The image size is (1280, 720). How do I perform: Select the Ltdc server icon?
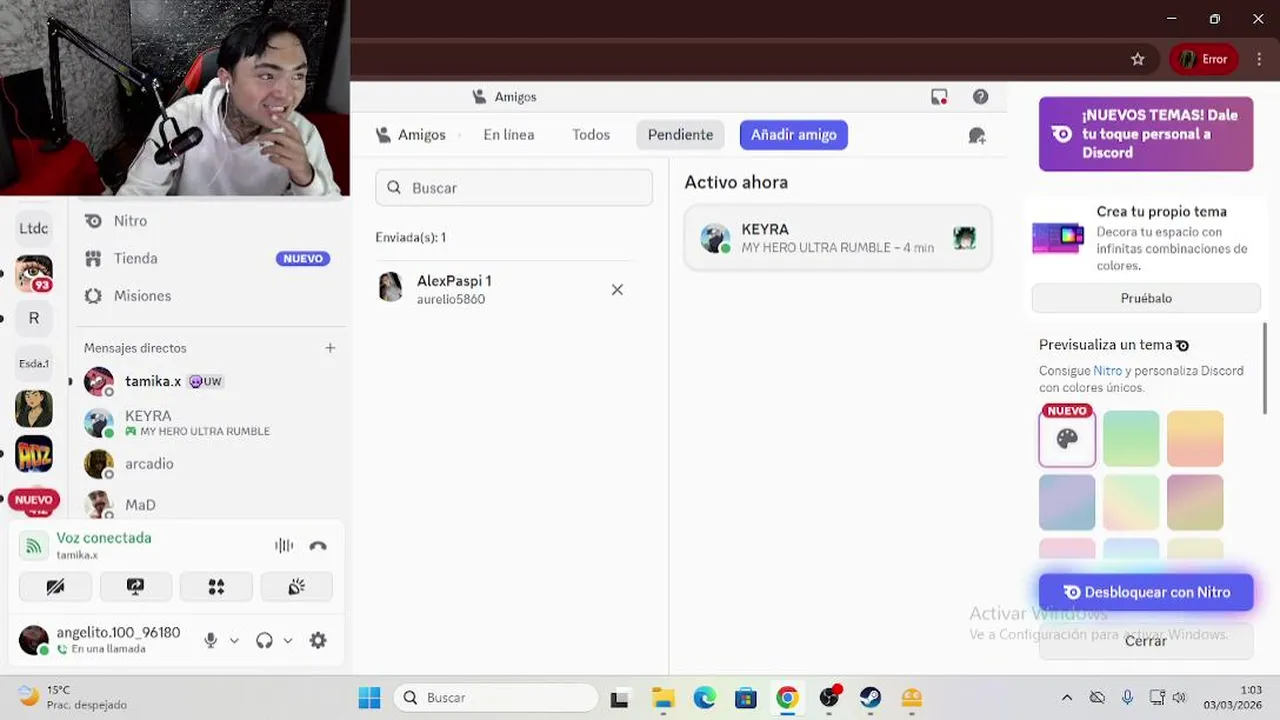point(34,228)
